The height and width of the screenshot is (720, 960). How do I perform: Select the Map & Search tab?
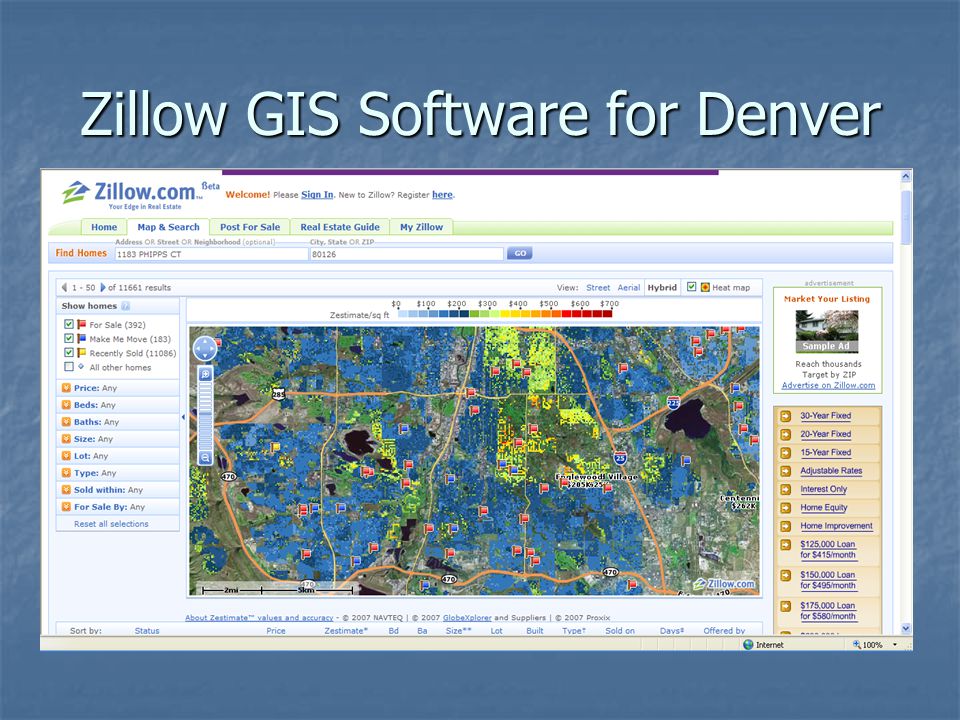click(168, 227)
